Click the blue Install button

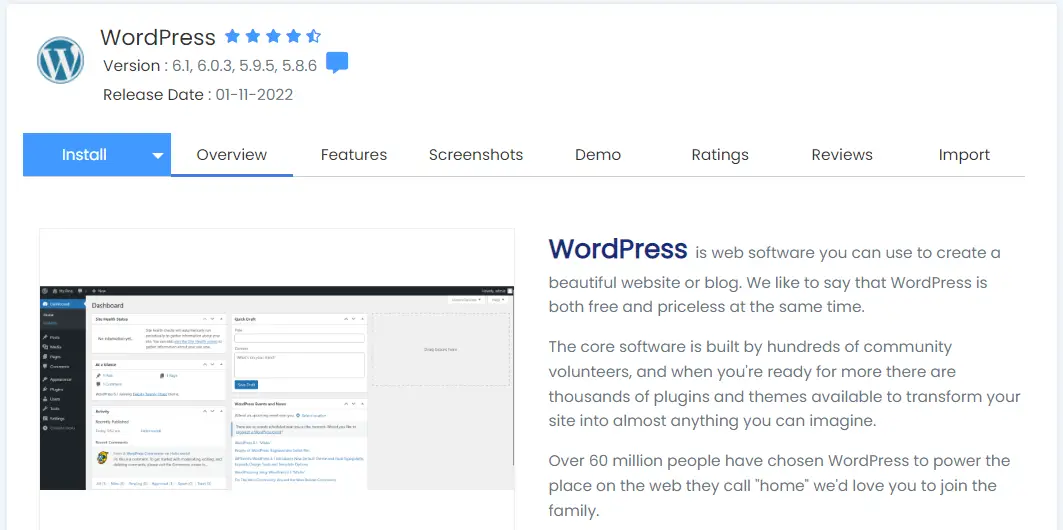click(84, 155)
